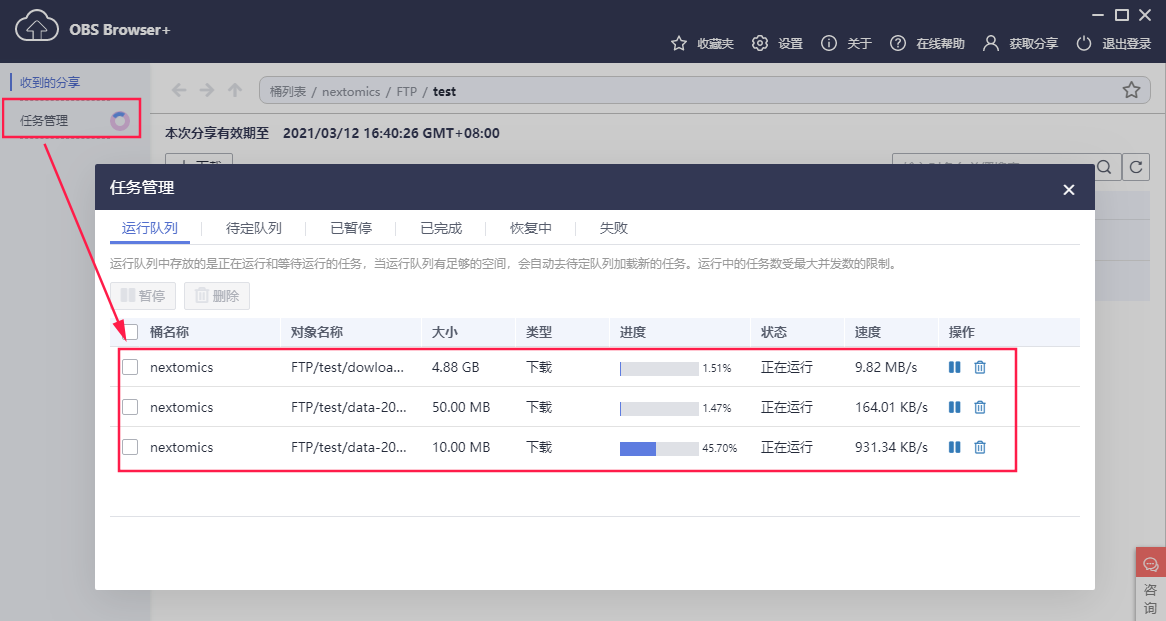Click the 1.47% progress bar
Viewport: 1166px width, 621px height.
point(659,408)
